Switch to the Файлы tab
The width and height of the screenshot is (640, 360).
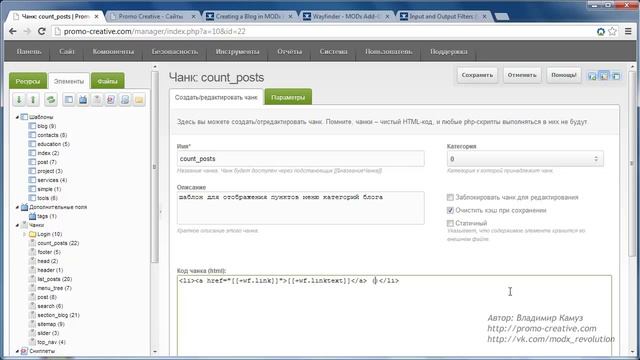coord(107,81)
